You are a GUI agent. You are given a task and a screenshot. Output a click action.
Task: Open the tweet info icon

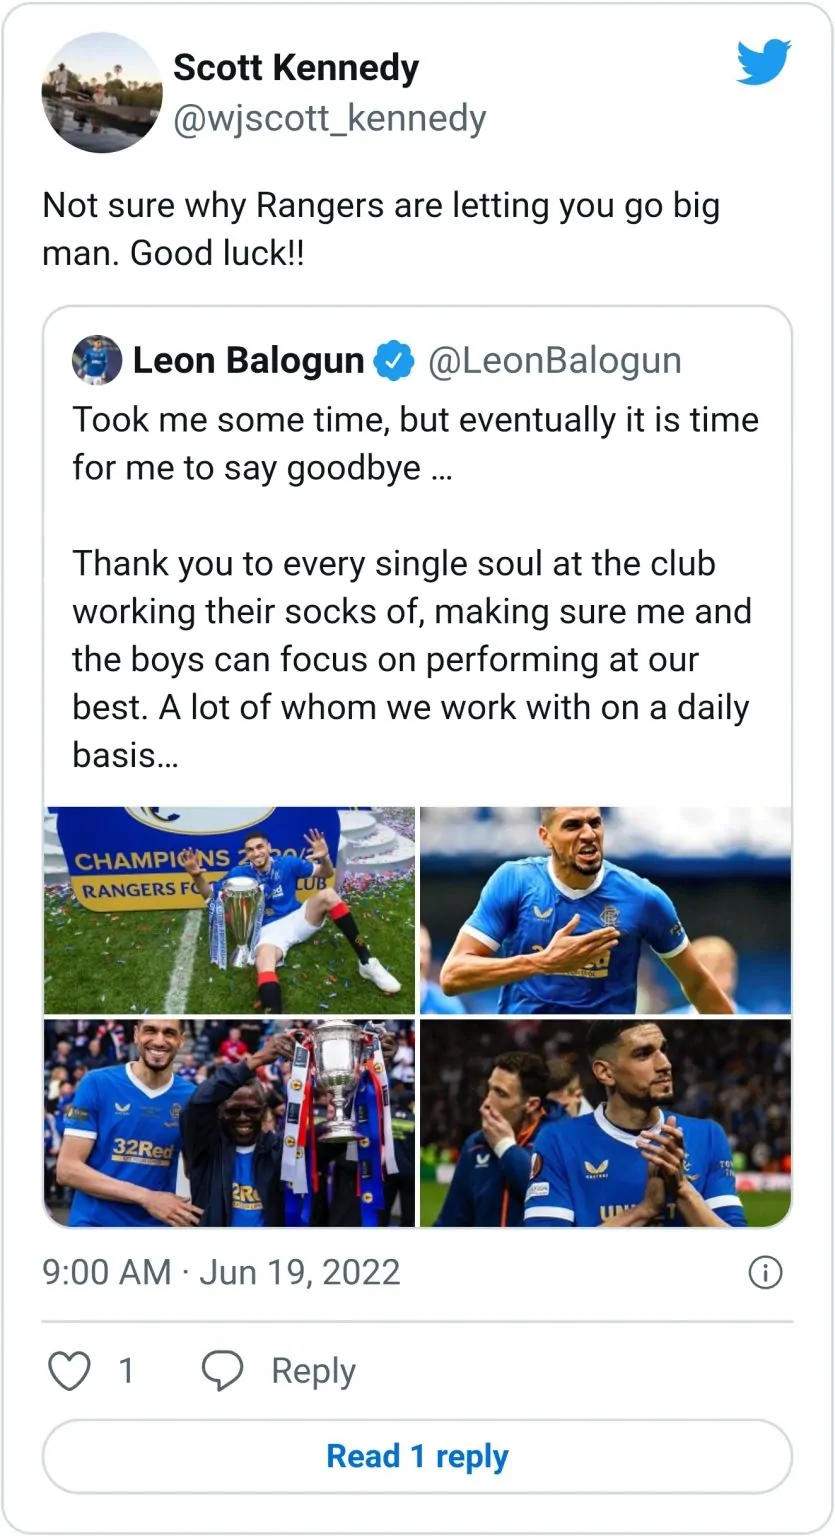tap(764, 1272)
